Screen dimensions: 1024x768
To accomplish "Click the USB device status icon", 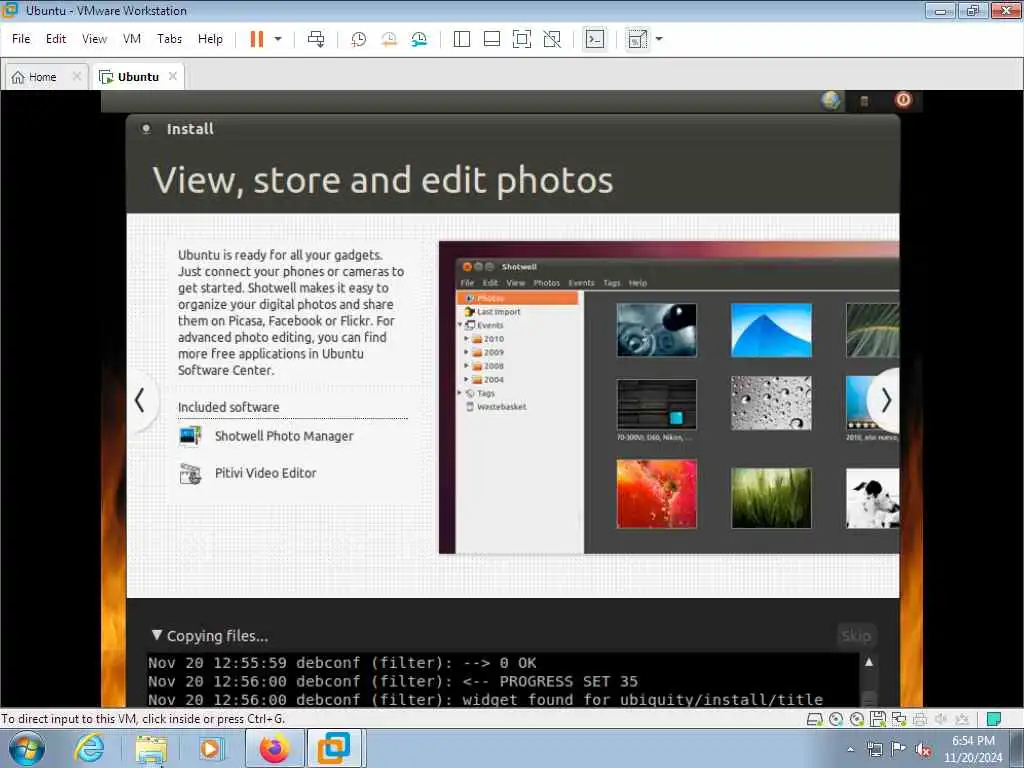I will [x=962, y=720].
